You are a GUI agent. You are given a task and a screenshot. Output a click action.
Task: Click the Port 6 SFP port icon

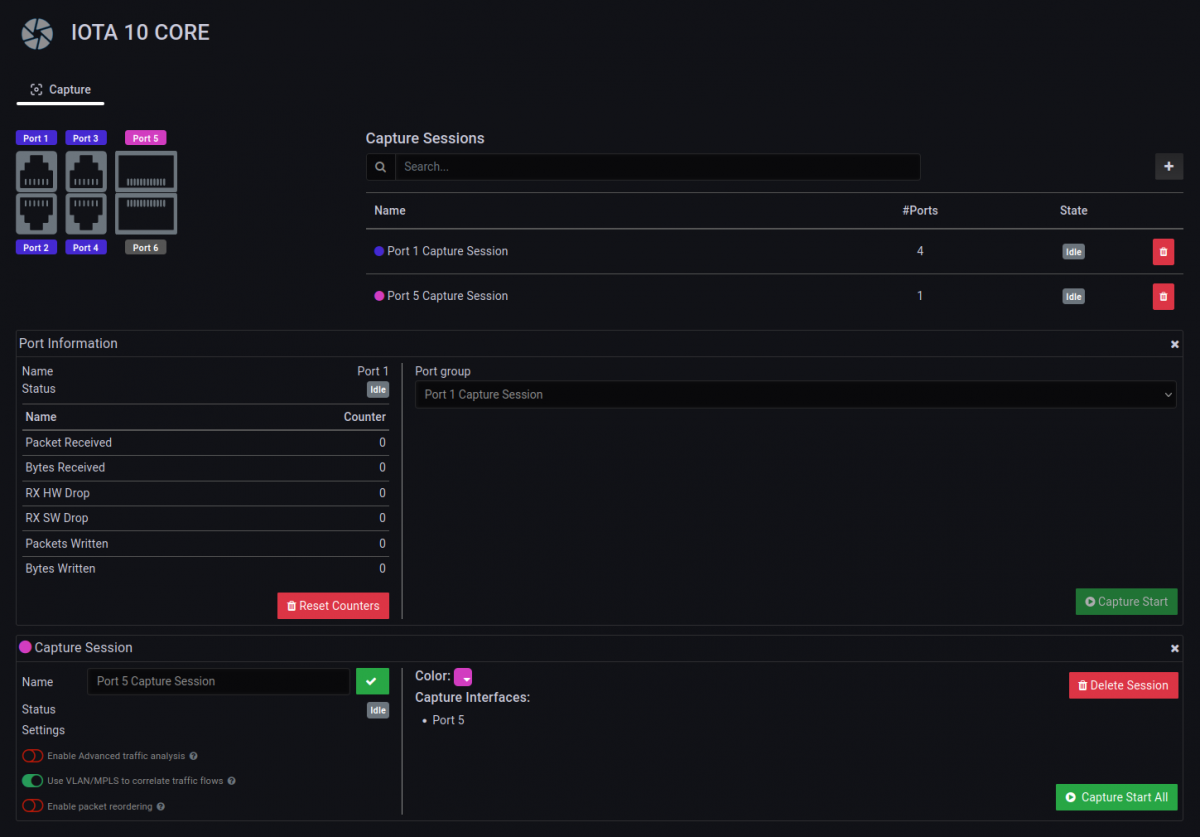click(146, 213)
